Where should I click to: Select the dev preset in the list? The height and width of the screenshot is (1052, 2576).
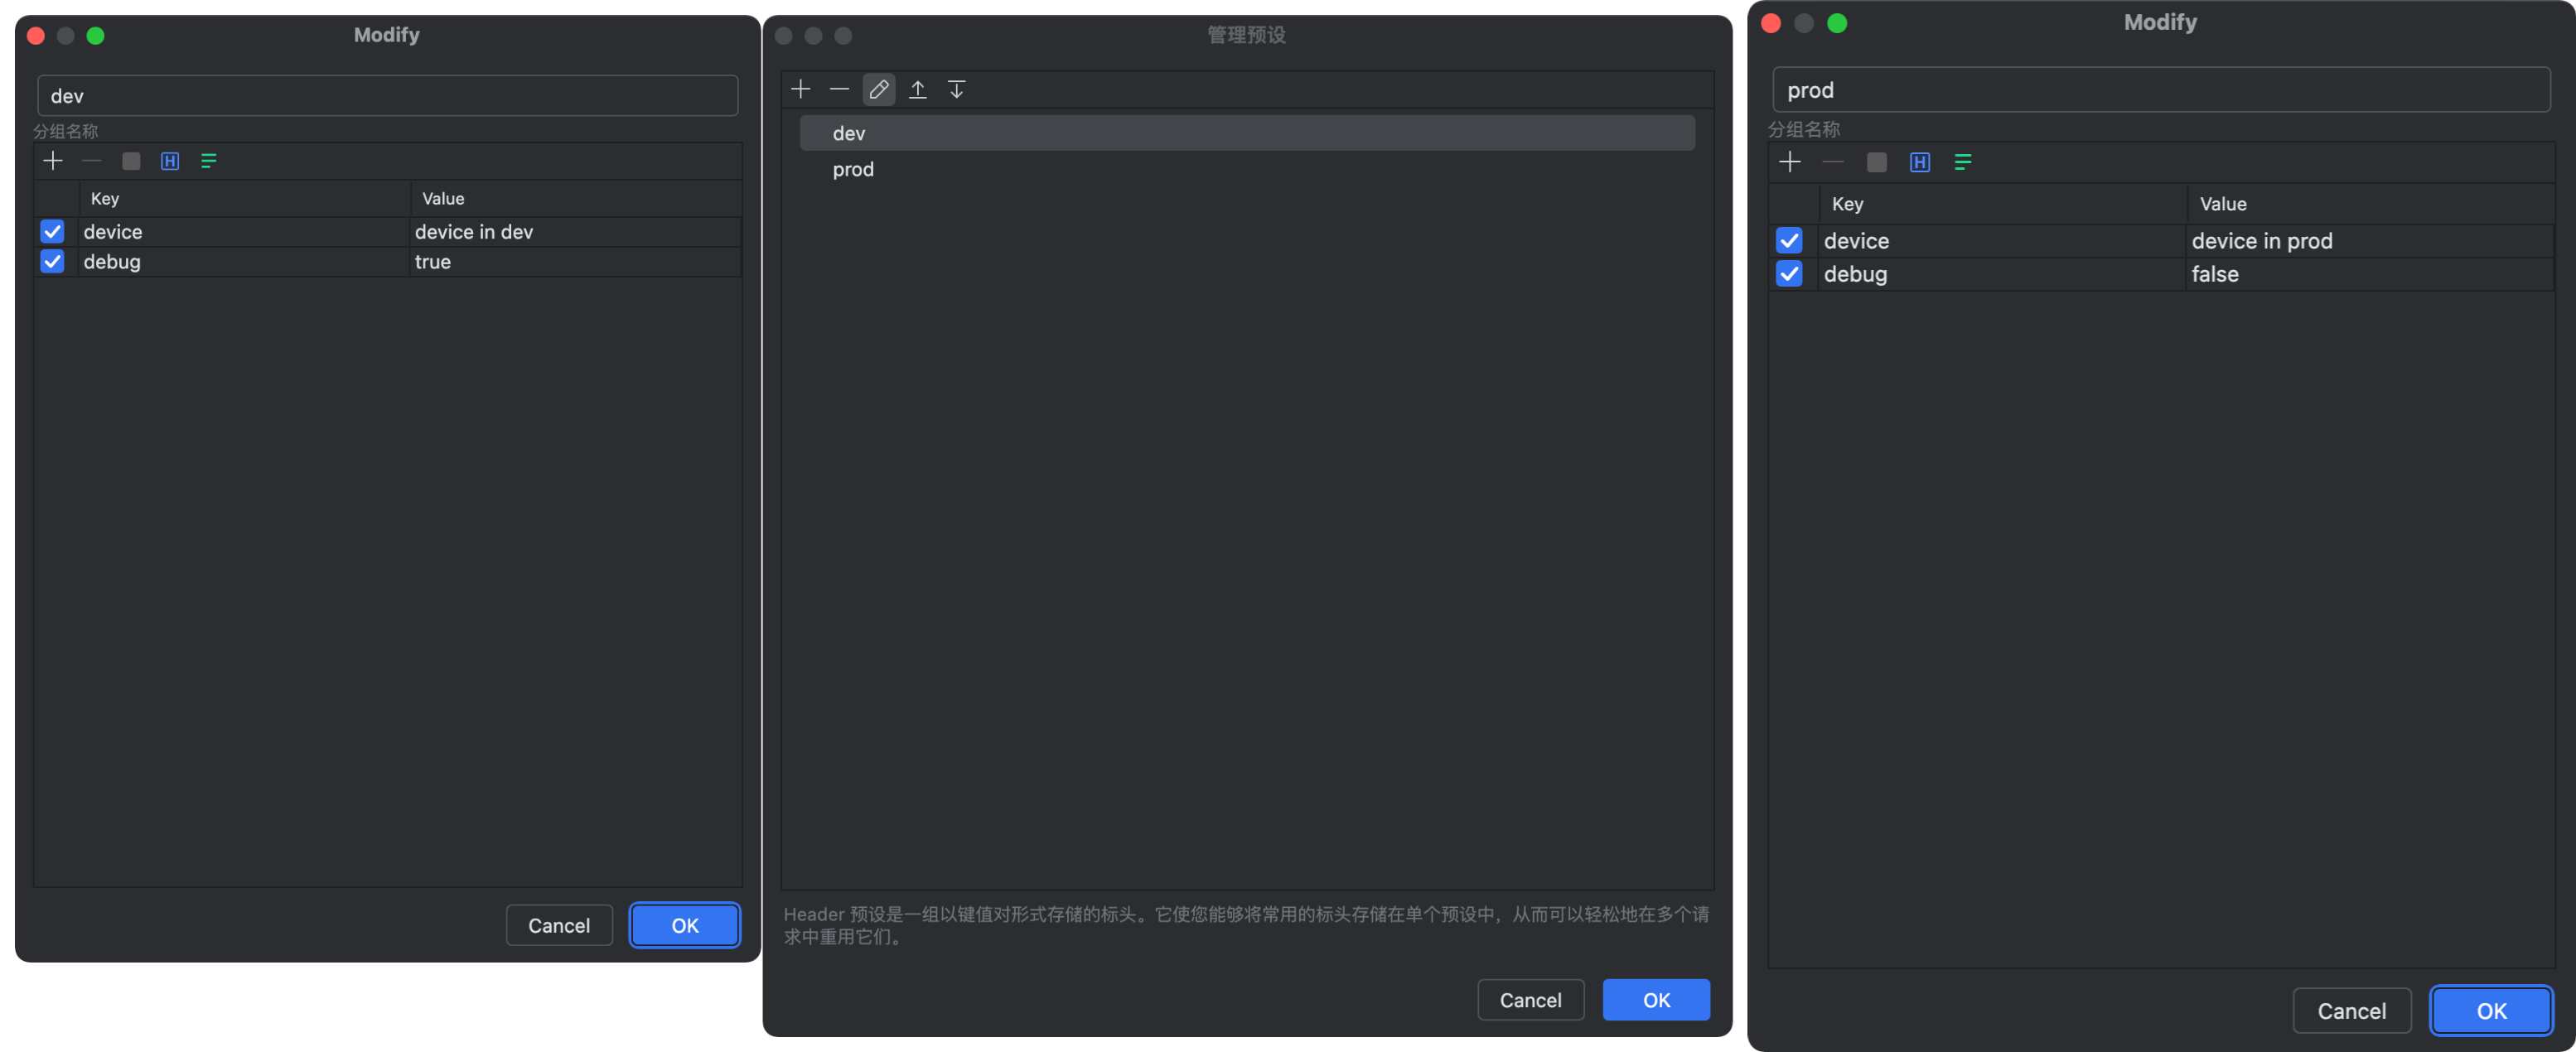pyautogui.click(x=849, y=134)
